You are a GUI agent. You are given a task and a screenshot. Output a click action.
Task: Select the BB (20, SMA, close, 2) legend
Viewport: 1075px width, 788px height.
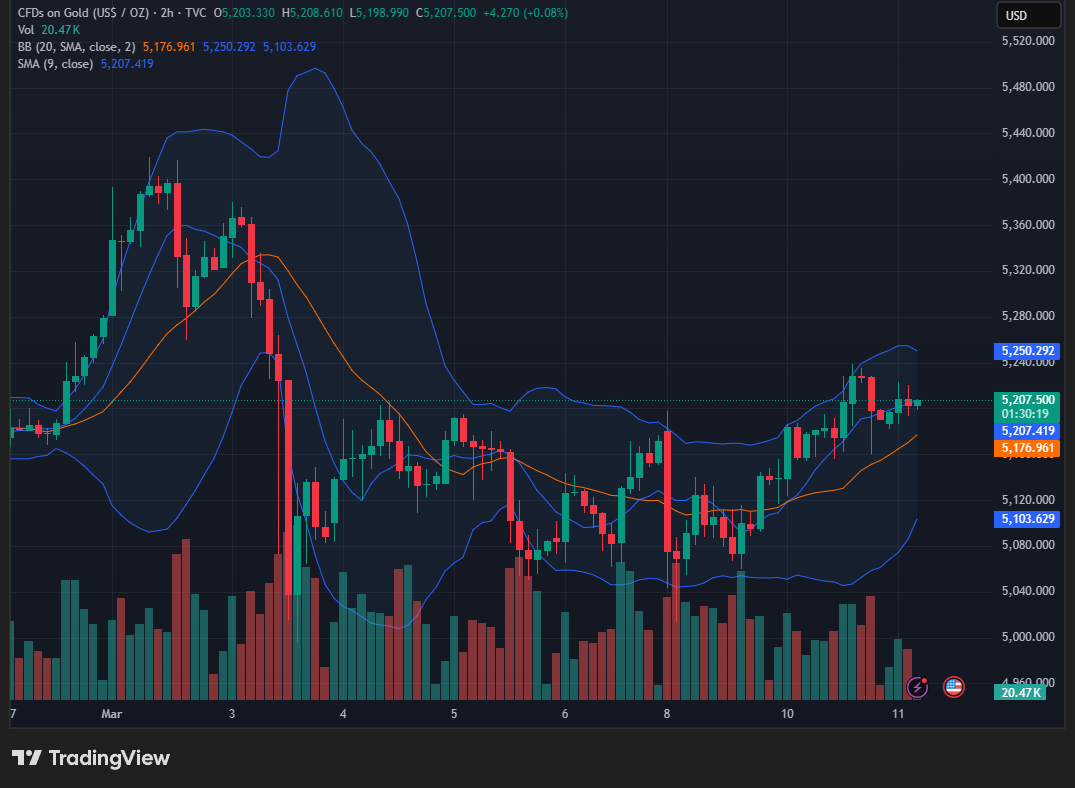click(x=76, y=47)
